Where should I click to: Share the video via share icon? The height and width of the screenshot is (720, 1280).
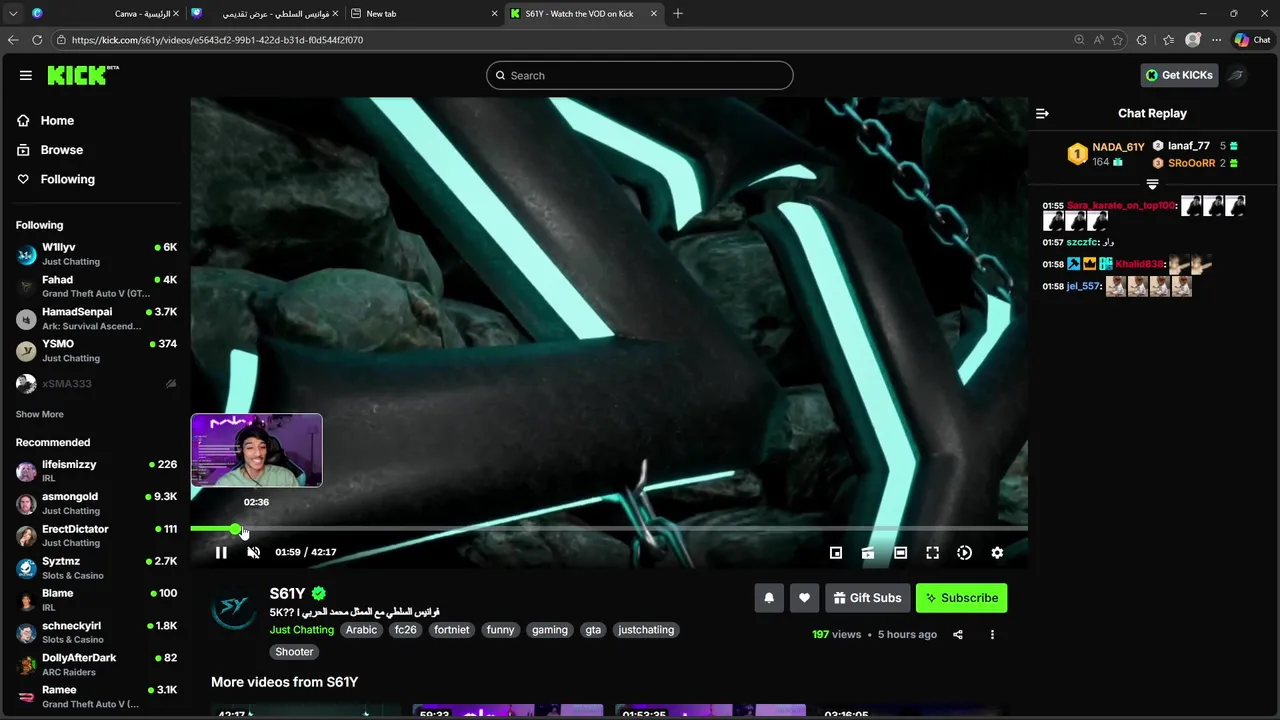[958, 634]
